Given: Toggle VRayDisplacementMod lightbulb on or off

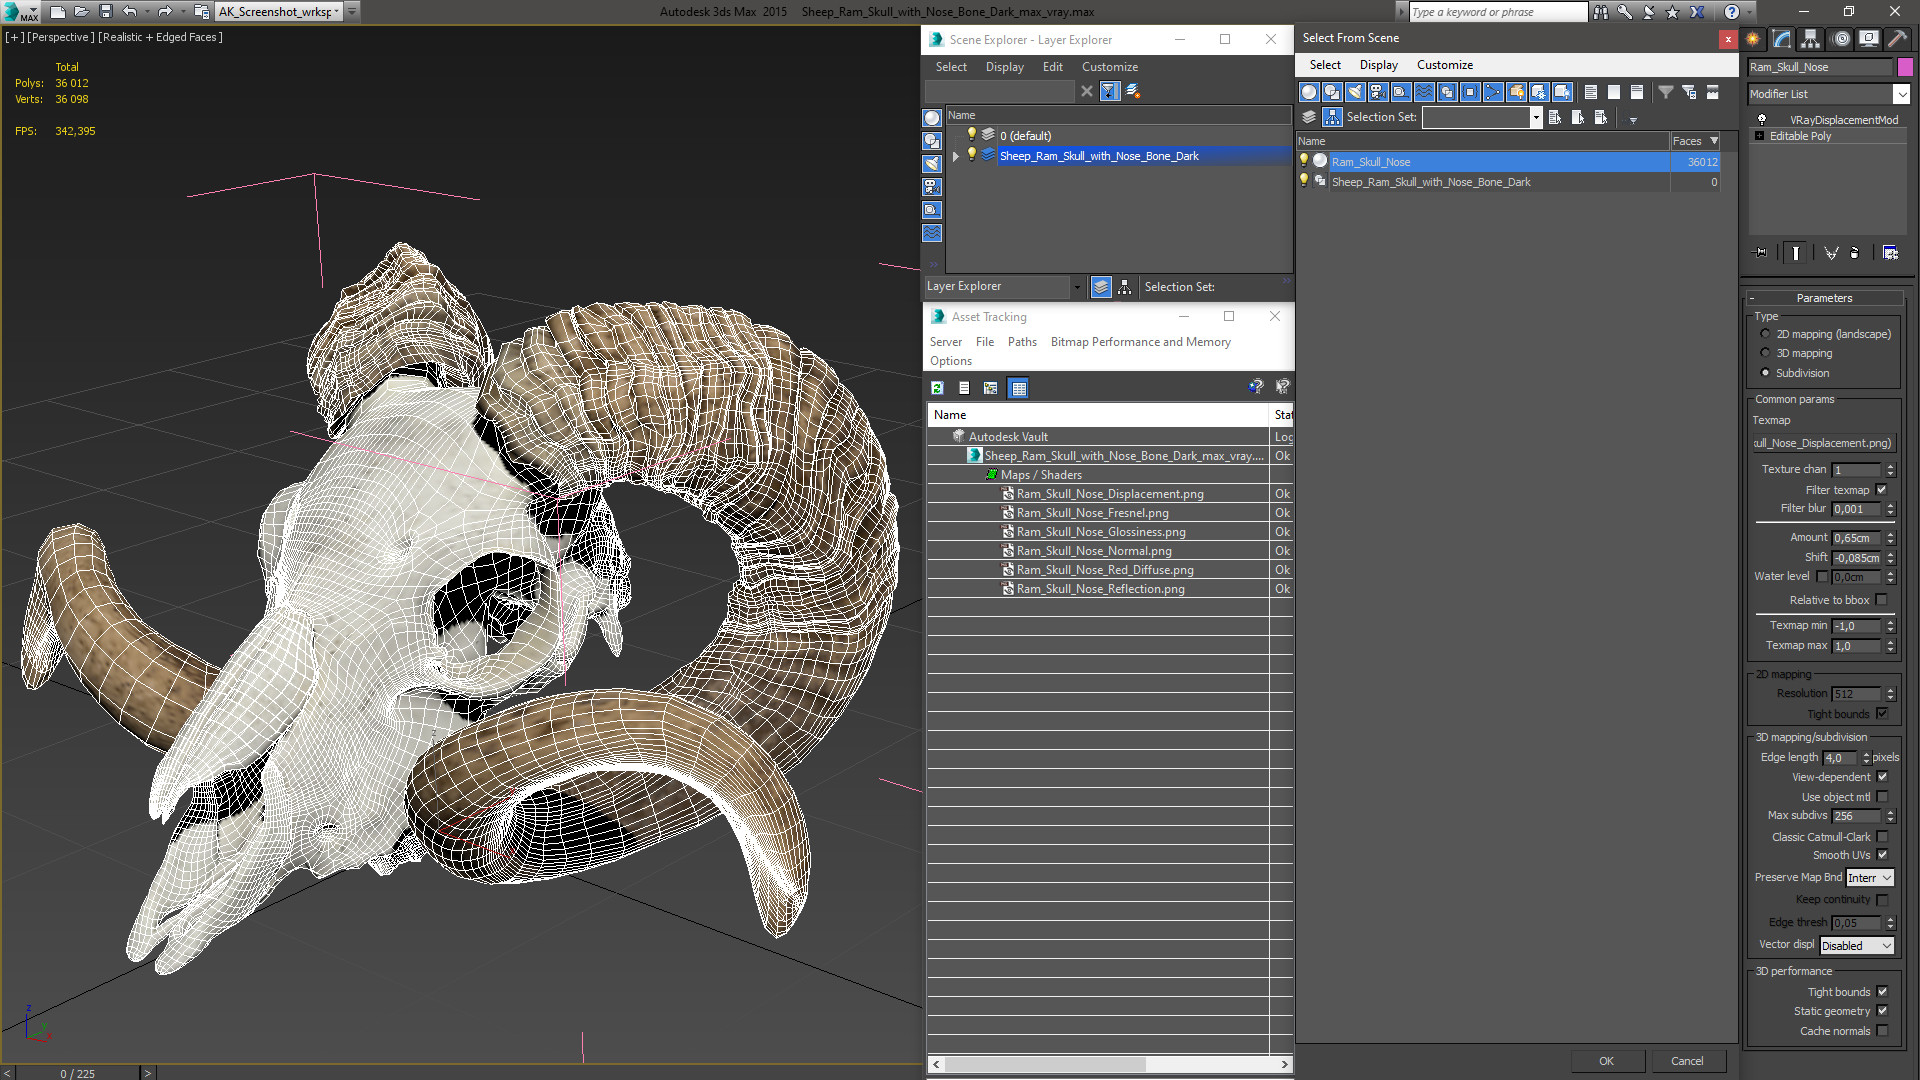Looking at the screenshot, I should [1762, 120].
